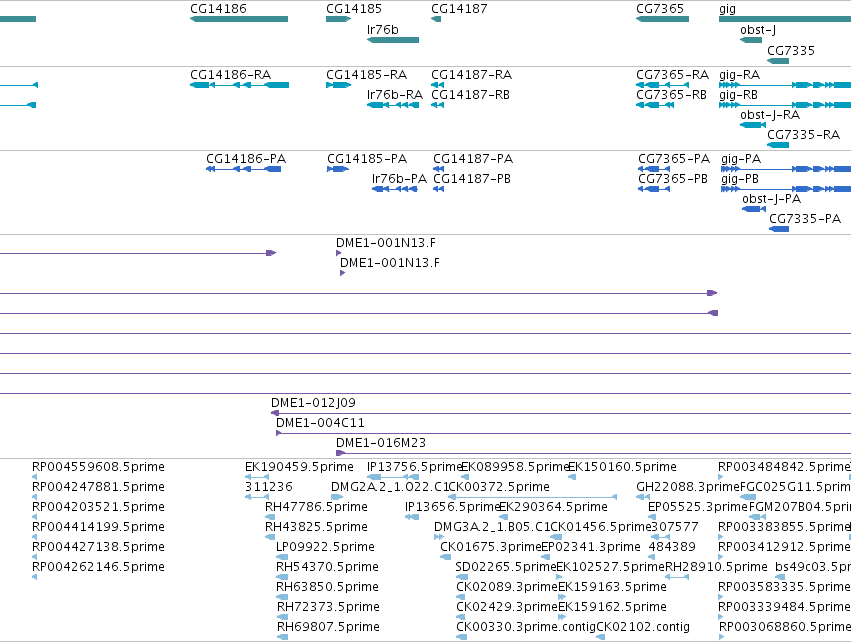Viewport: 851px width, 642px height.
Task: Open the IP13656.5prime EST label
Action: (x=452, y=507)
